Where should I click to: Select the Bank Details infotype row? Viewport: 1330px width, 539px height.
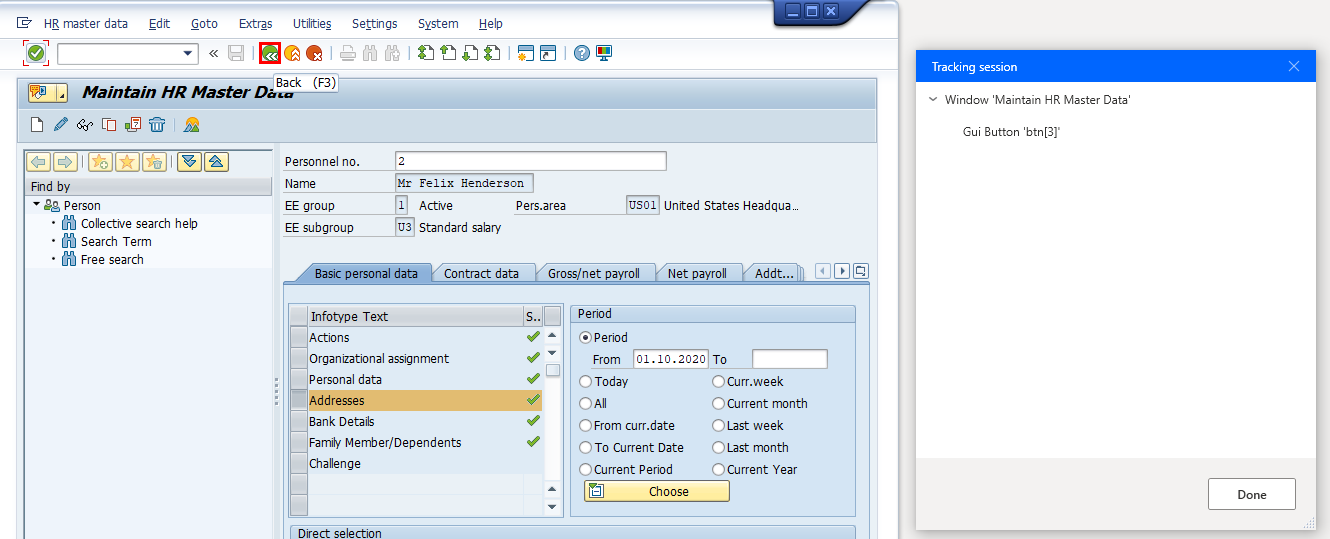point(416,421)
